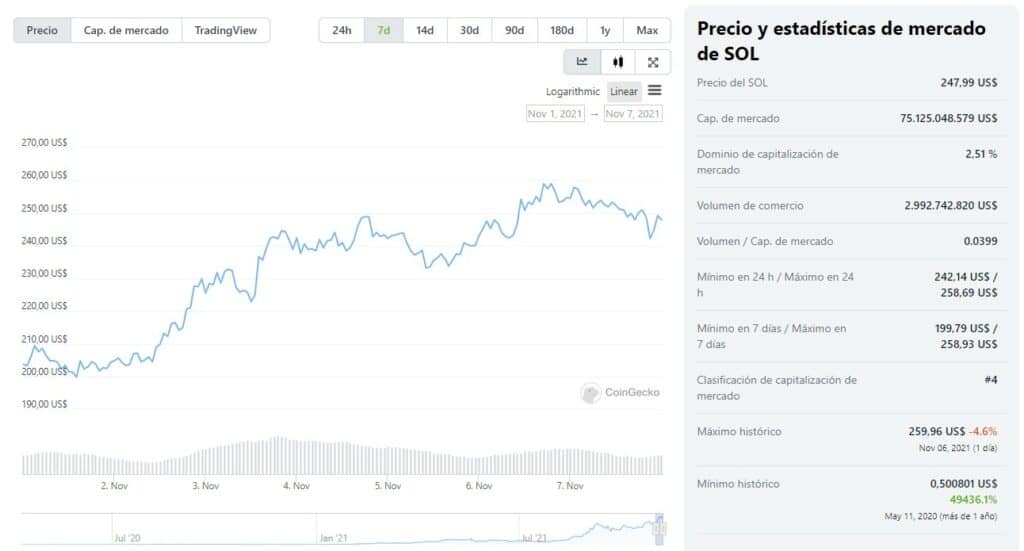The height and width of the screenshot is (551, 1024).
Task: Switch to the Precio tab
Action: pyautogui.click(x=42, y=30)
